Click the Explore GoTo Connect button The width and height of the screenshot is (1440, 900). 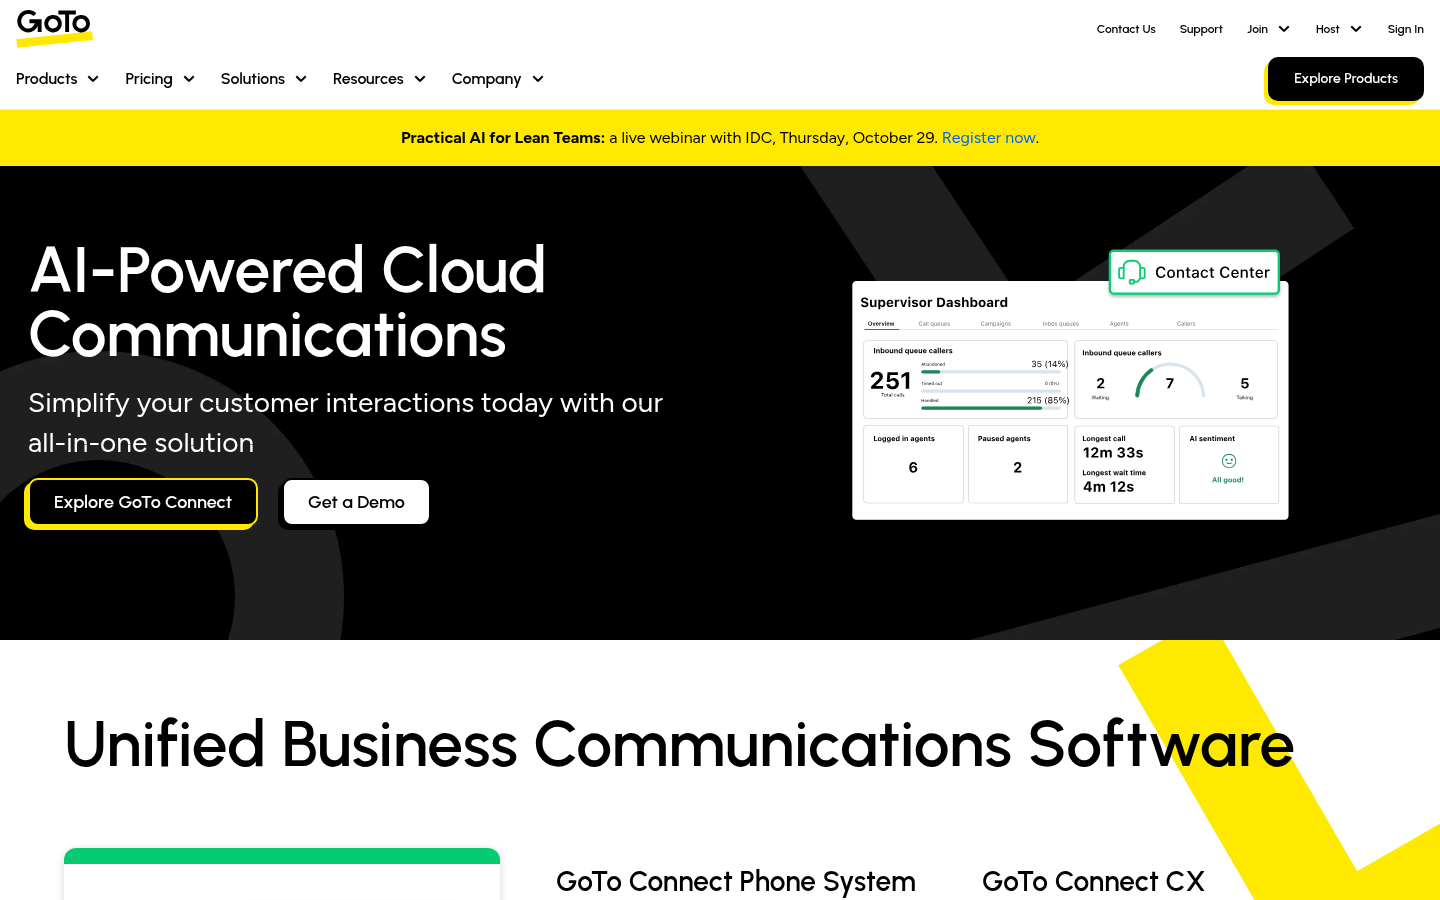pyautogui.click(x=142, y=502)
